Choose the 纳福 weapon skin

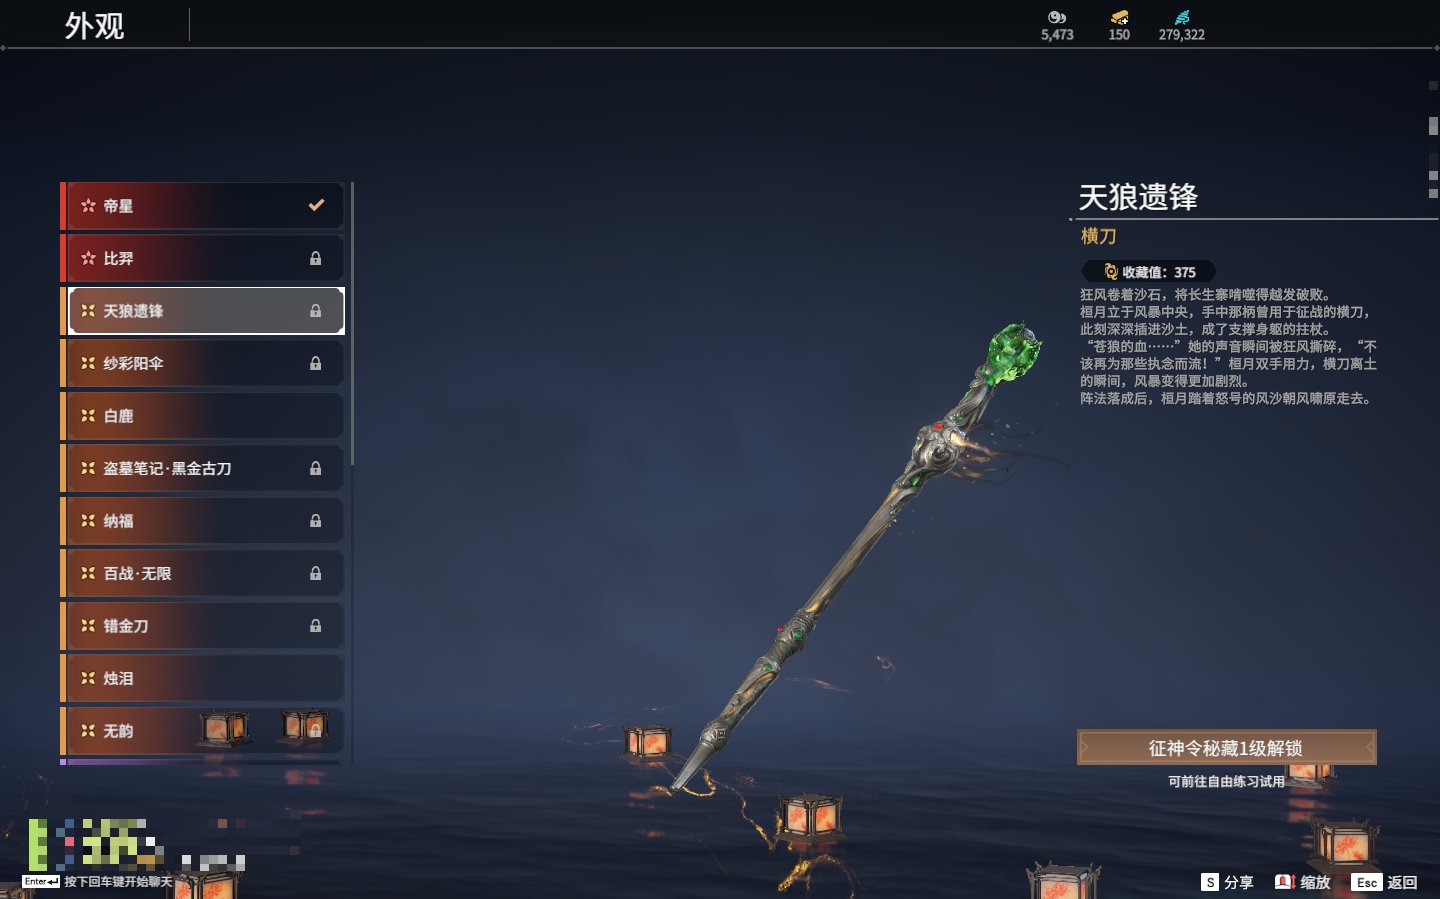click(x=203, y=521)
